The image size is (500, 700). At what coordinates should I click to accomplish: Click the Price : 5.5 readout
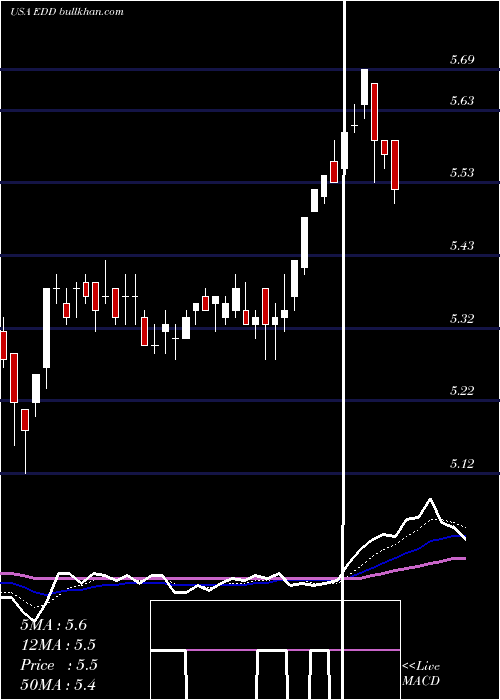[x=58, y=665]
